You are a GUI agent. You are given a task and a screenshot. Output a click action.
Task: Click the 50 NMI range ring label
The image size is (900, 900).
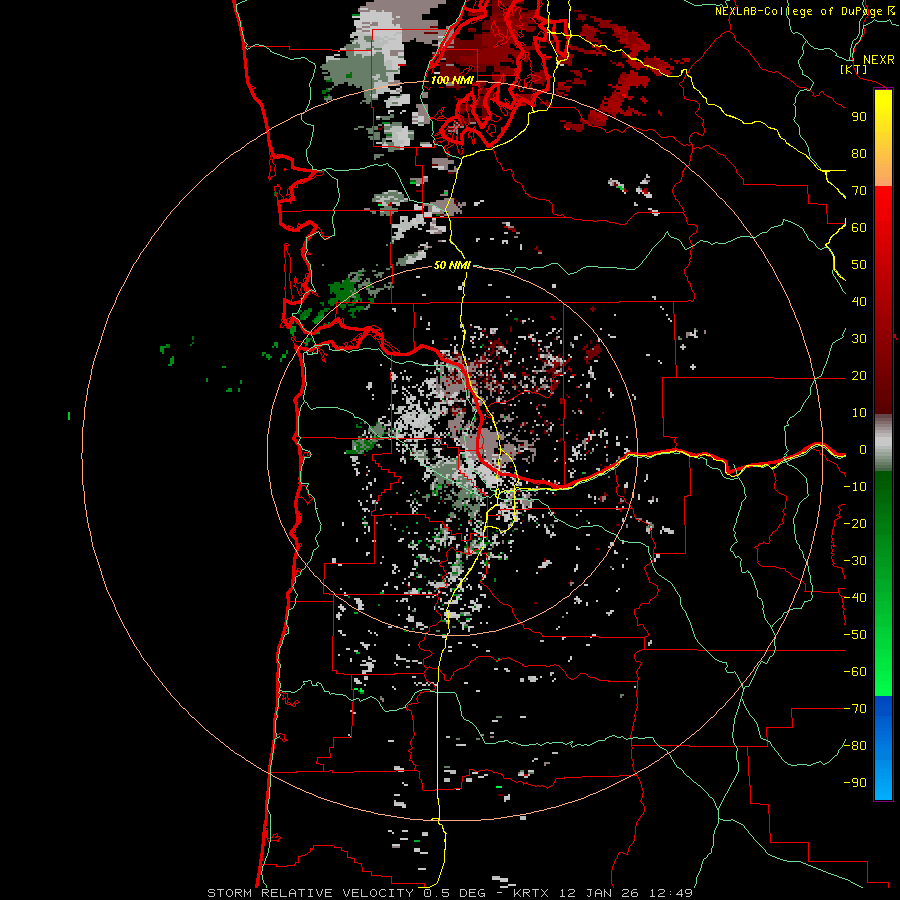(452, 265)
